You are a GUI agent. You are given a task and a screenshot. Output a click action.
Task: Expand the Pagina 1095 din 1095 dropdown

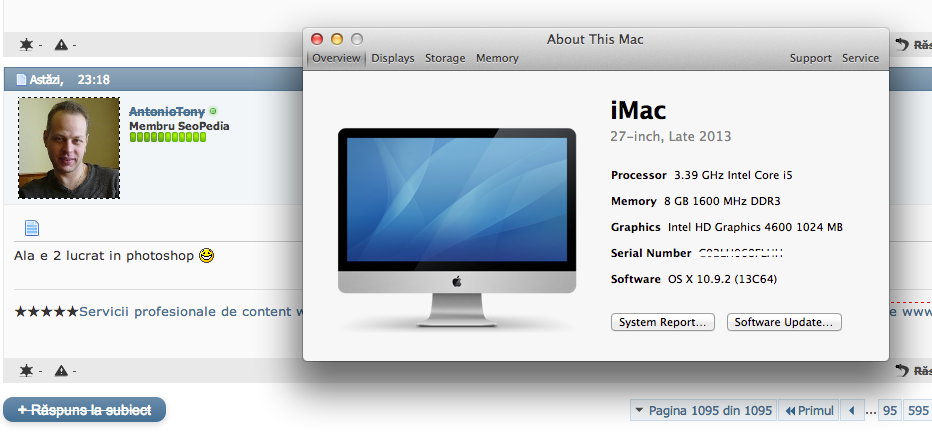pos(703,410)
